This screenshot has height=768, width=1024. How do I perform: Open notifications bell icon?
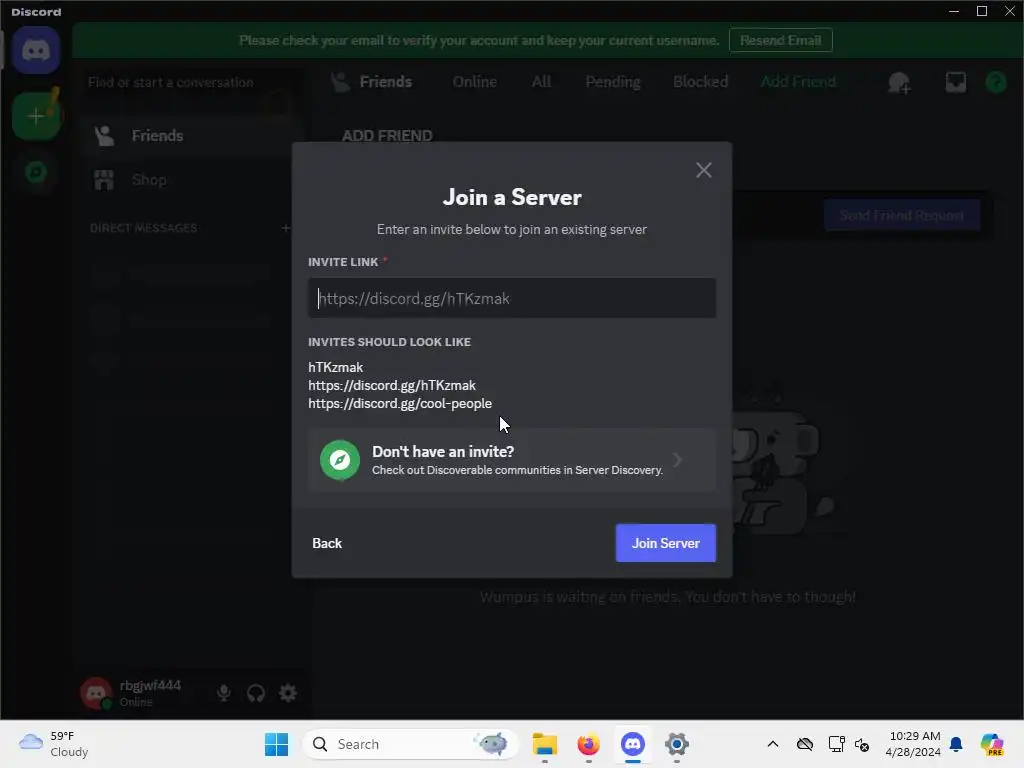click(956, 744)
